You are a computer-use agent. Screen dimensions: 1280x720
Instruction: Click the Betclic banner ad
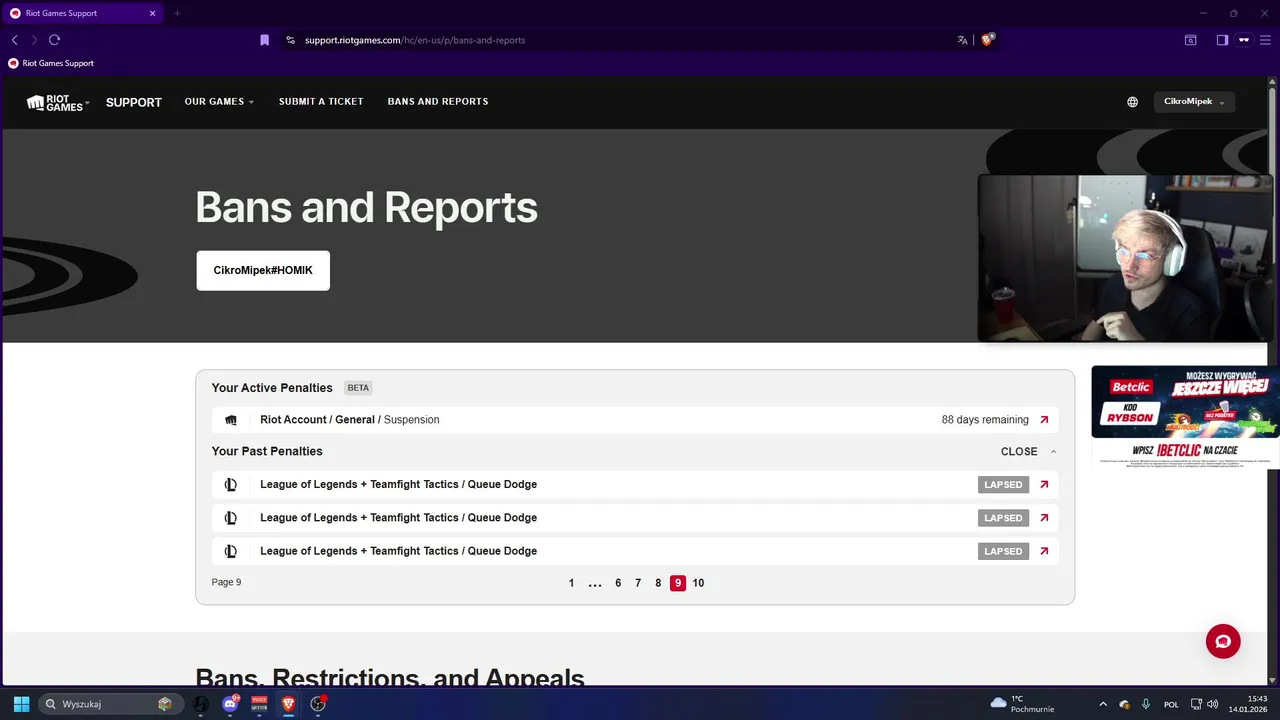(x=1185, y=416)
